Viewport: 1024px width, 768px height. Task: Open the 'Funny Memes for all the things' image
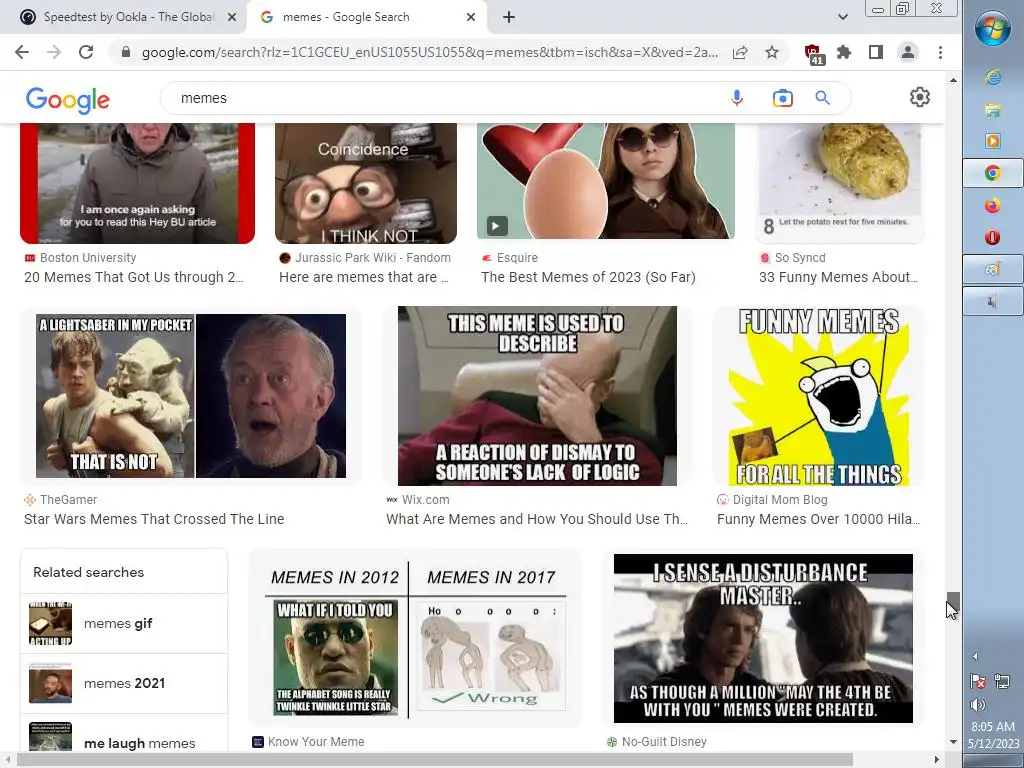(819, 396)
